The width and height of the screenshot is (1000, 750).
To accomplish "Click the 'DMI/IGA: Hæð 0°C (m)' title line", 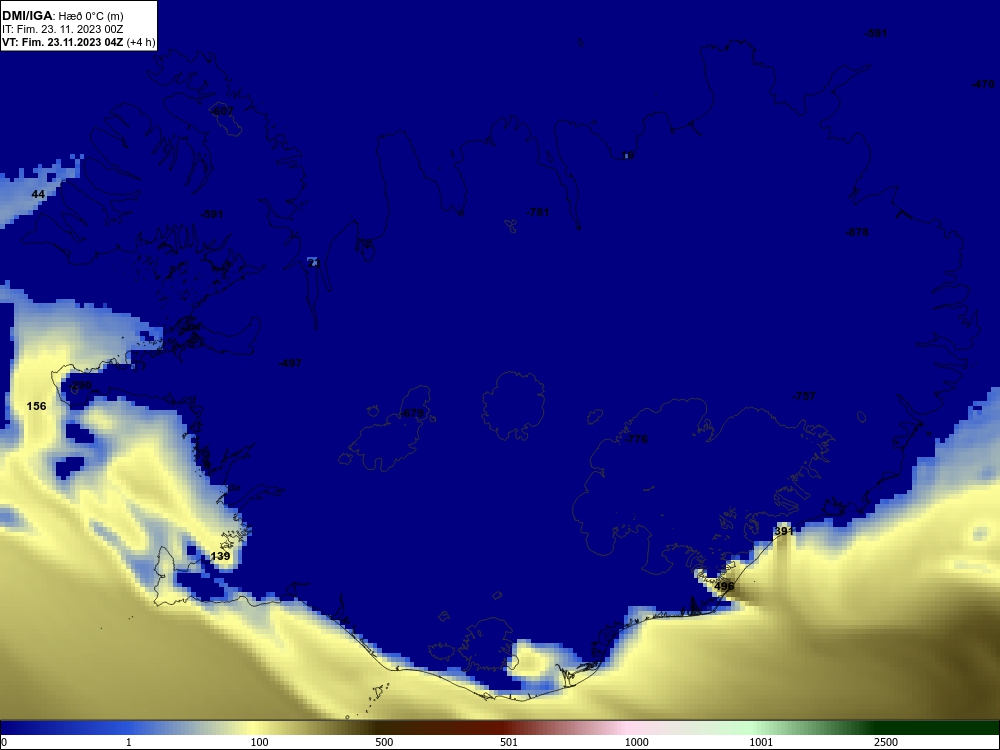I will (x=62, y=16).
